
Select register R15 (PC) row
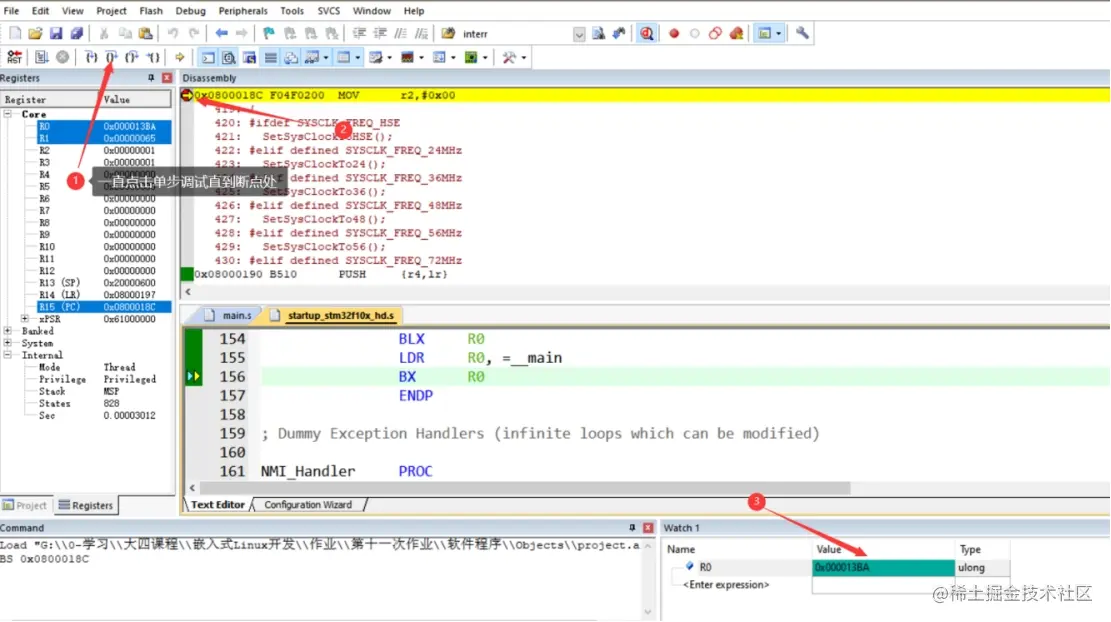coord(104,307)
